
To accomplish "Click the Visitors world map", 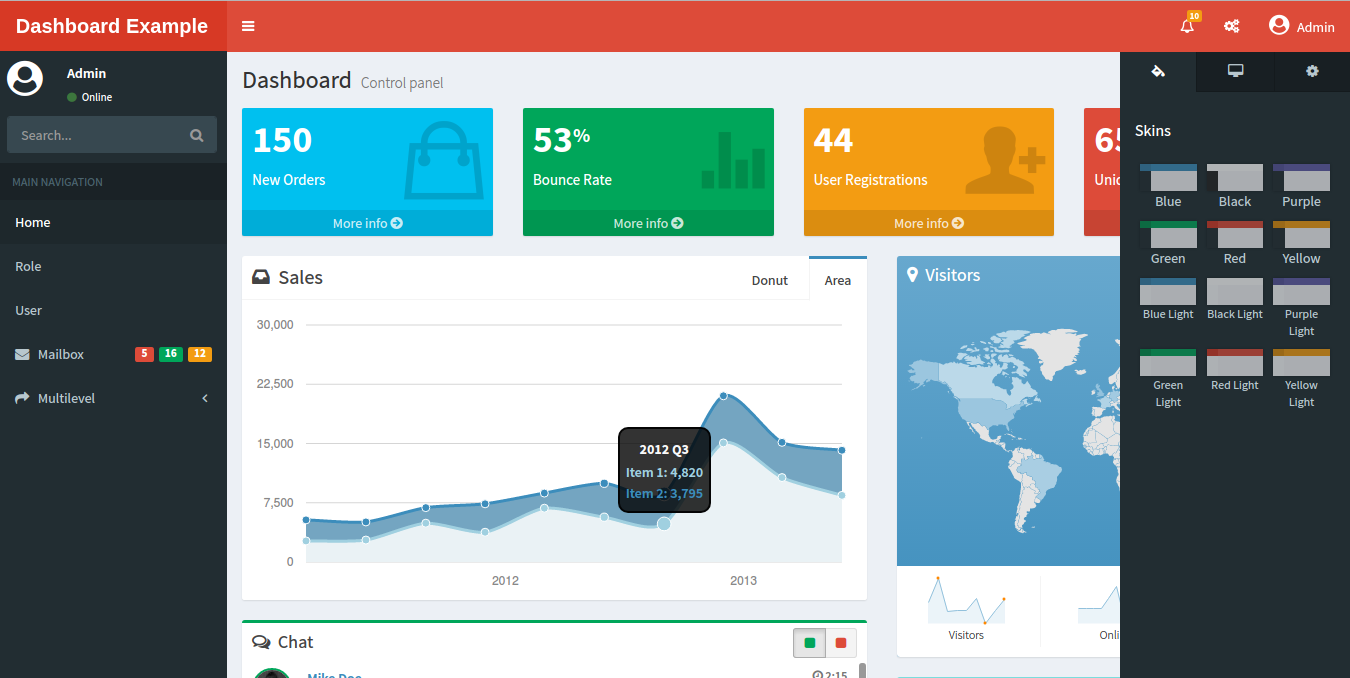I will pyautogui.click(x=1008, y=428).
